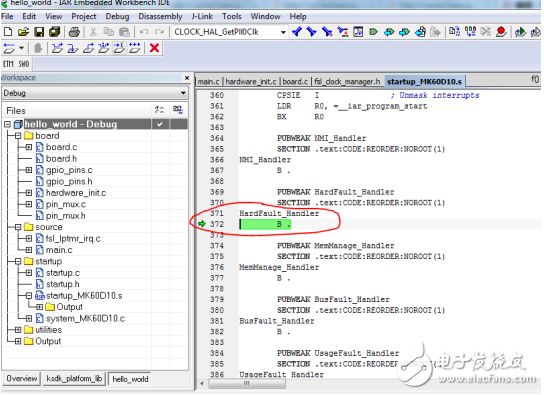544x395 pixels.
Task: Open the J-Link menu
Action: (x=202, y=16)
